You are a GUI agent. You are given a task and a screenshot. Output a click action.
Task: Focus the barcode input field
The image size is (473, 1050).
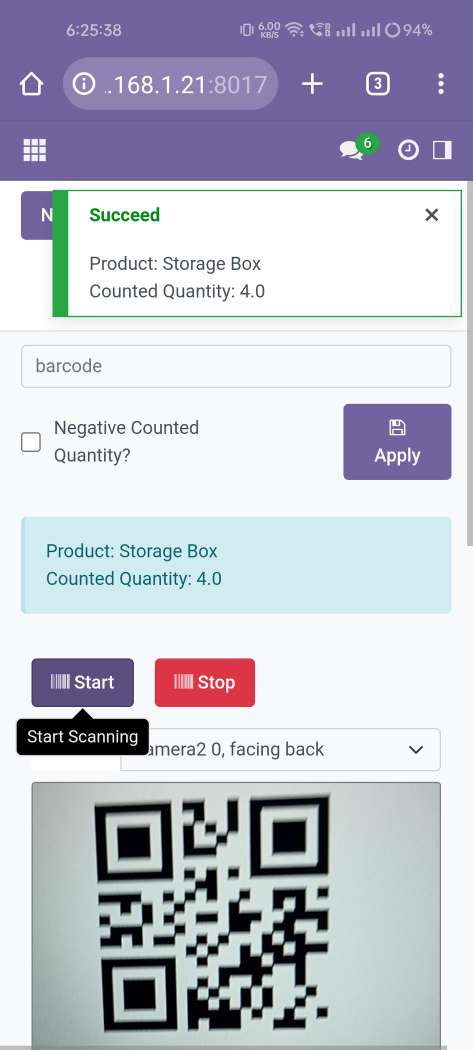point(236,366)
